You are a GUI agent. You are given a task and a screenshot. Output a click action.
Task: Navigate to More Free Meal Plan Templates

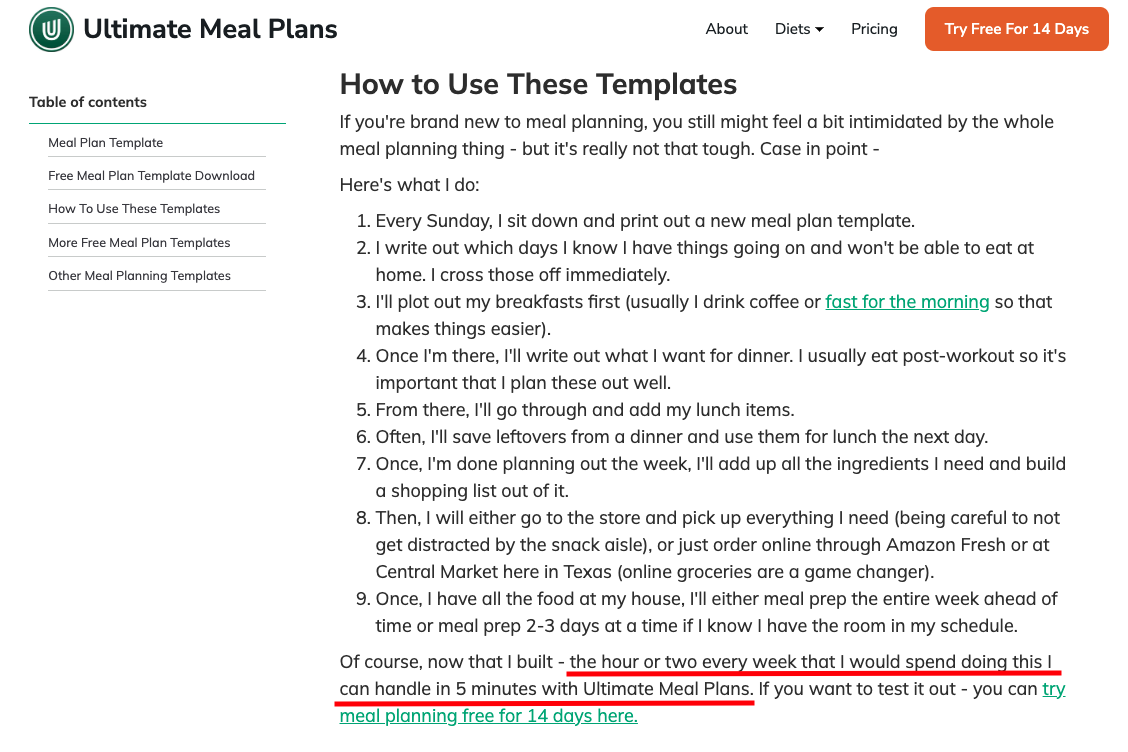(x=139, y=243)
